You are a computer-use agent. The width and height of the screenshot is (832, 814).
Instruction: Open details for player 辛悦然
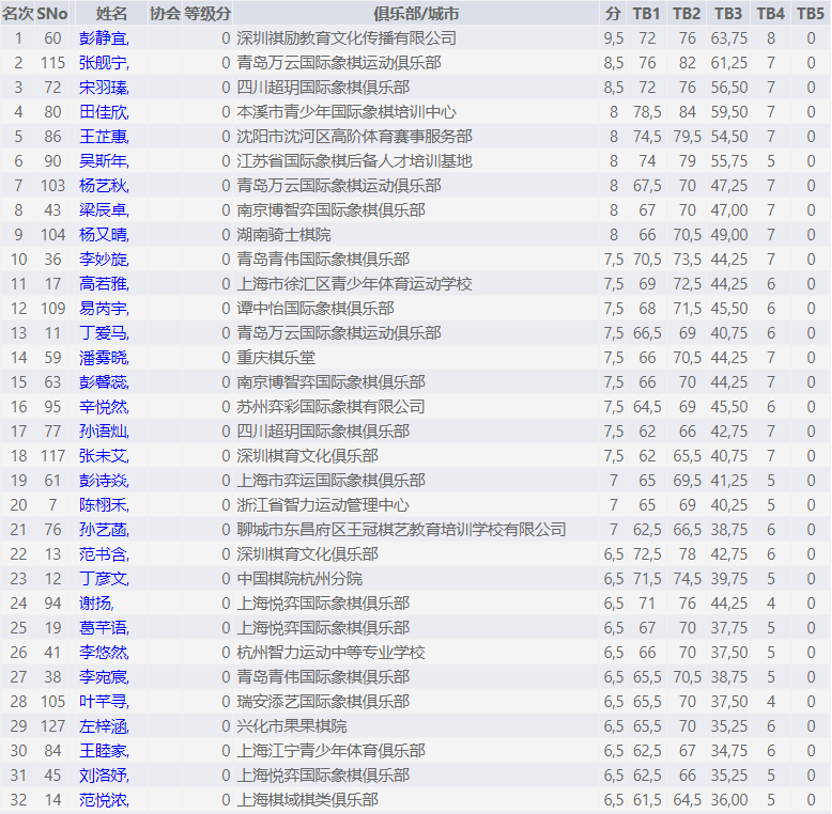tap(104, 407)
